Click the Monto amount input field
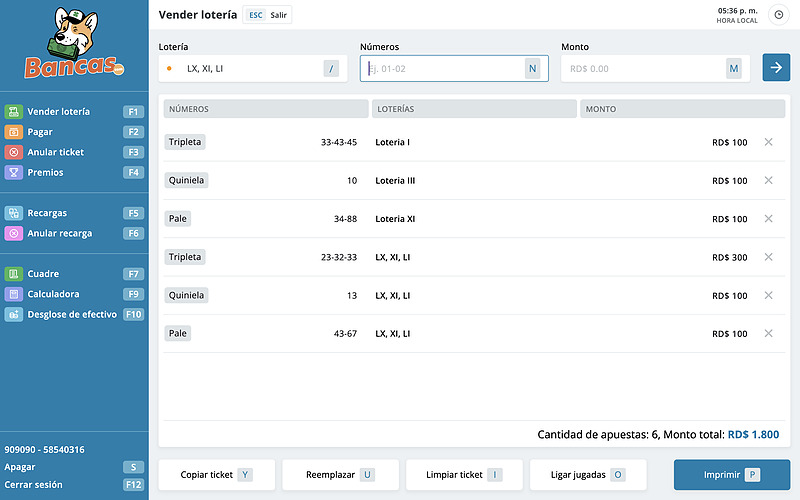Screen dimensions: 800x500 tap(643, 68)
